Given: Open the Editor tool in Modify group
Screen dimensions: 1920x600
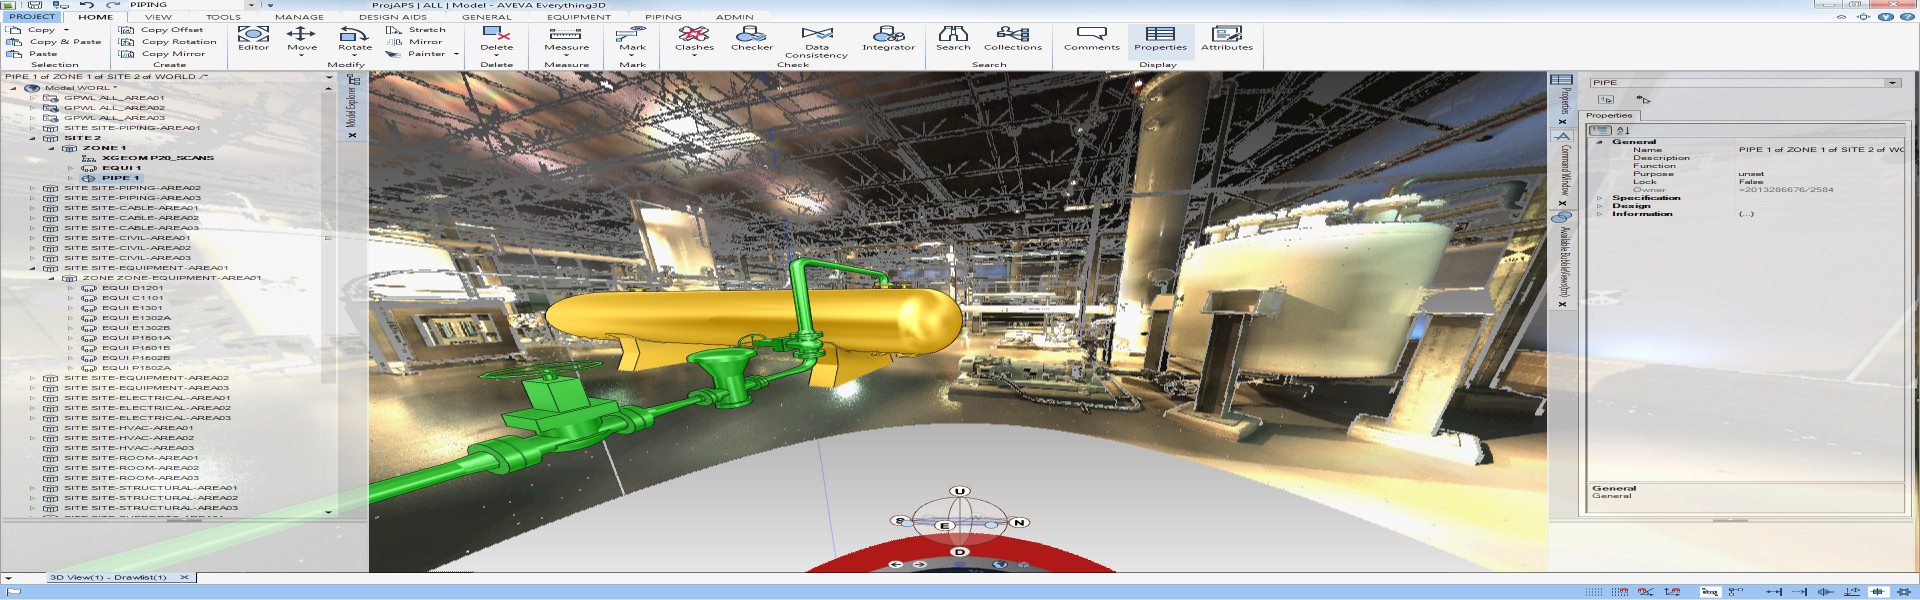Looking at the screenshot, I should (253, 38).
